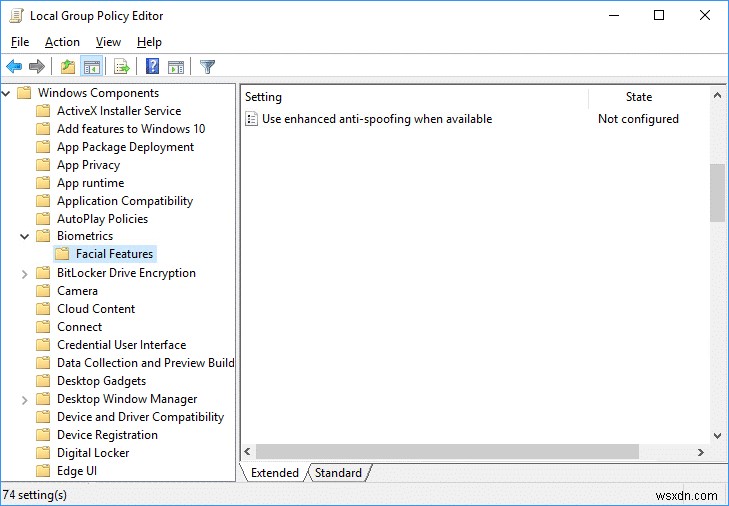729x506 pixels.
Task: Click the Export List toolbar icon
Action: tap(121, 67)
